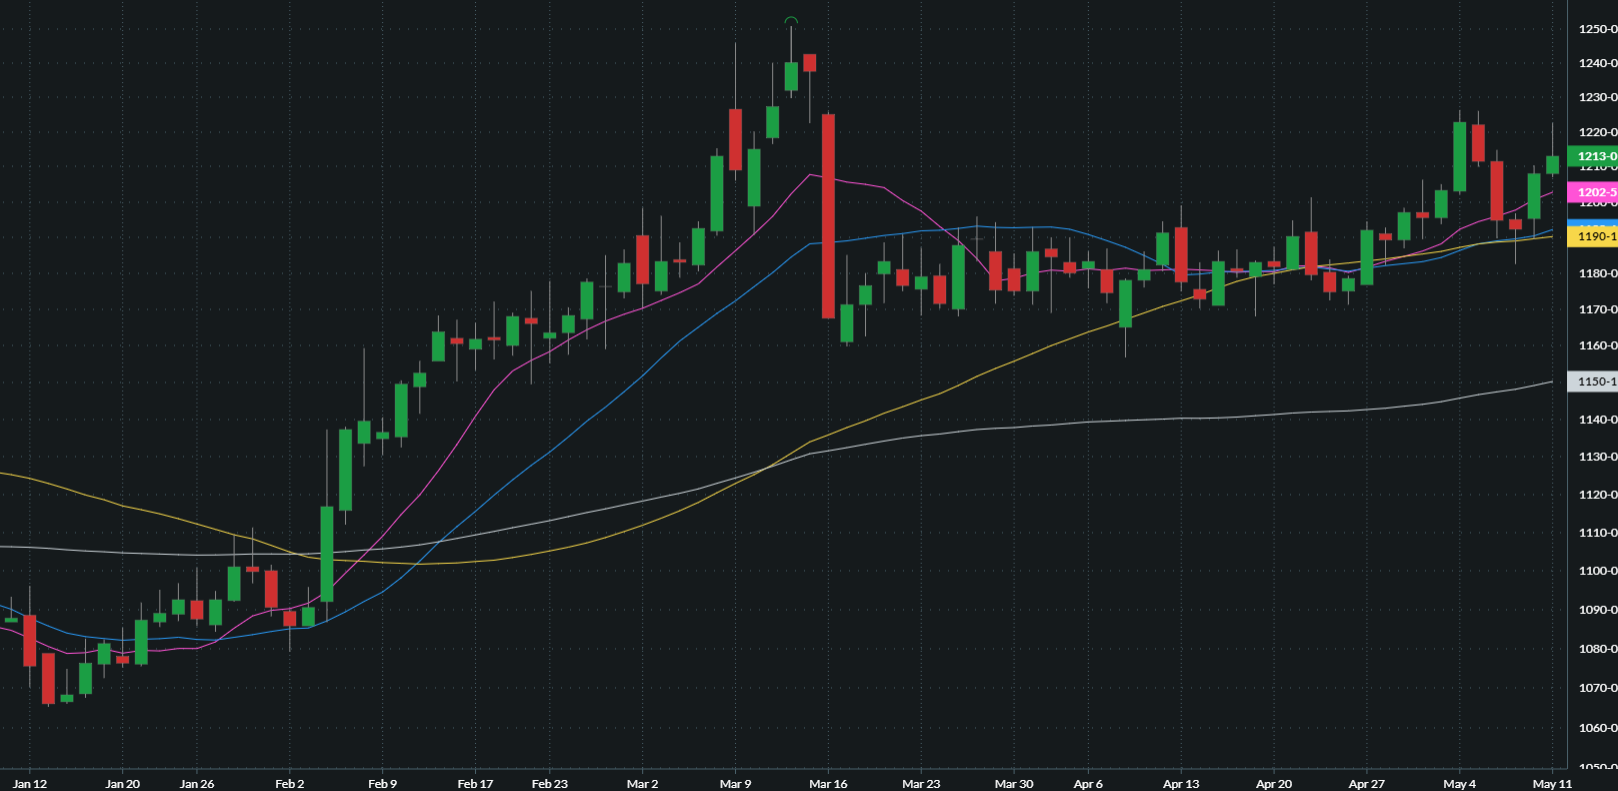The height and width of the screenshot is (791, 1618).
Task: Click the 1230-0 price axis label
Action: tap(1597, 97)
